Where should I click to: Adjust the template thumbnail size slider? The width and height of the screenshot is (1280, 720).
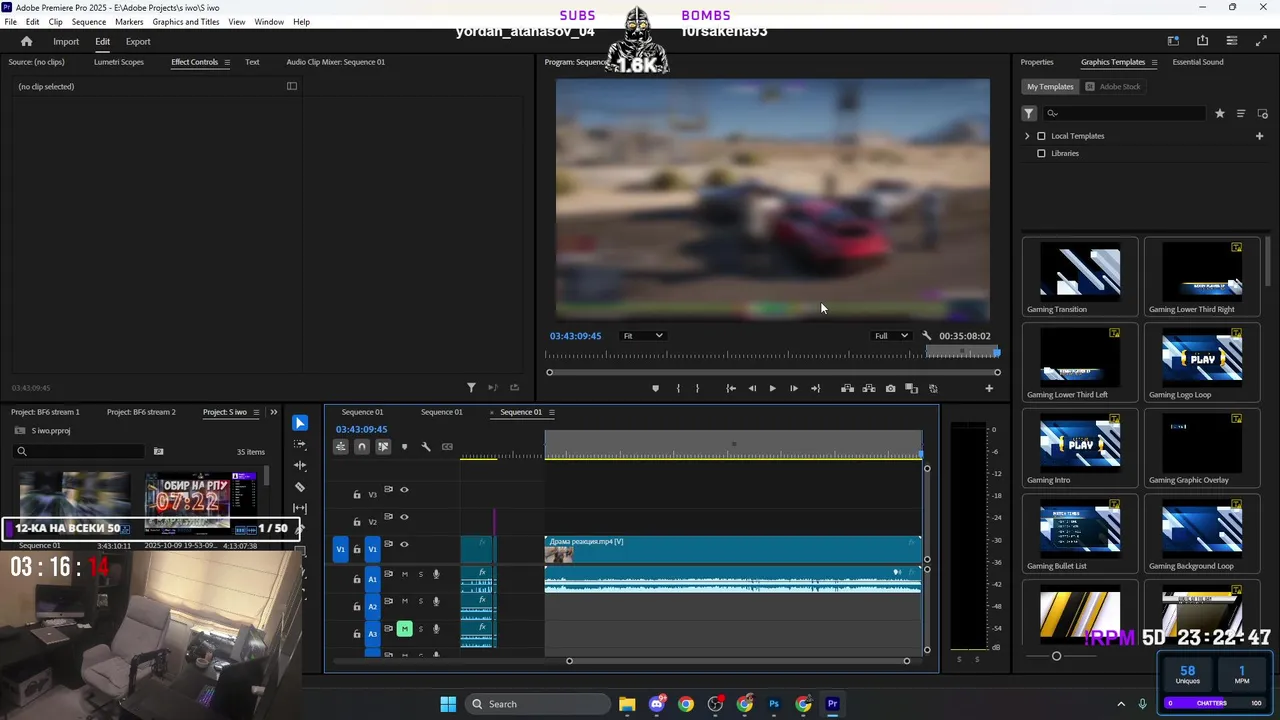pyautogui.click(x=1057, y=656)
